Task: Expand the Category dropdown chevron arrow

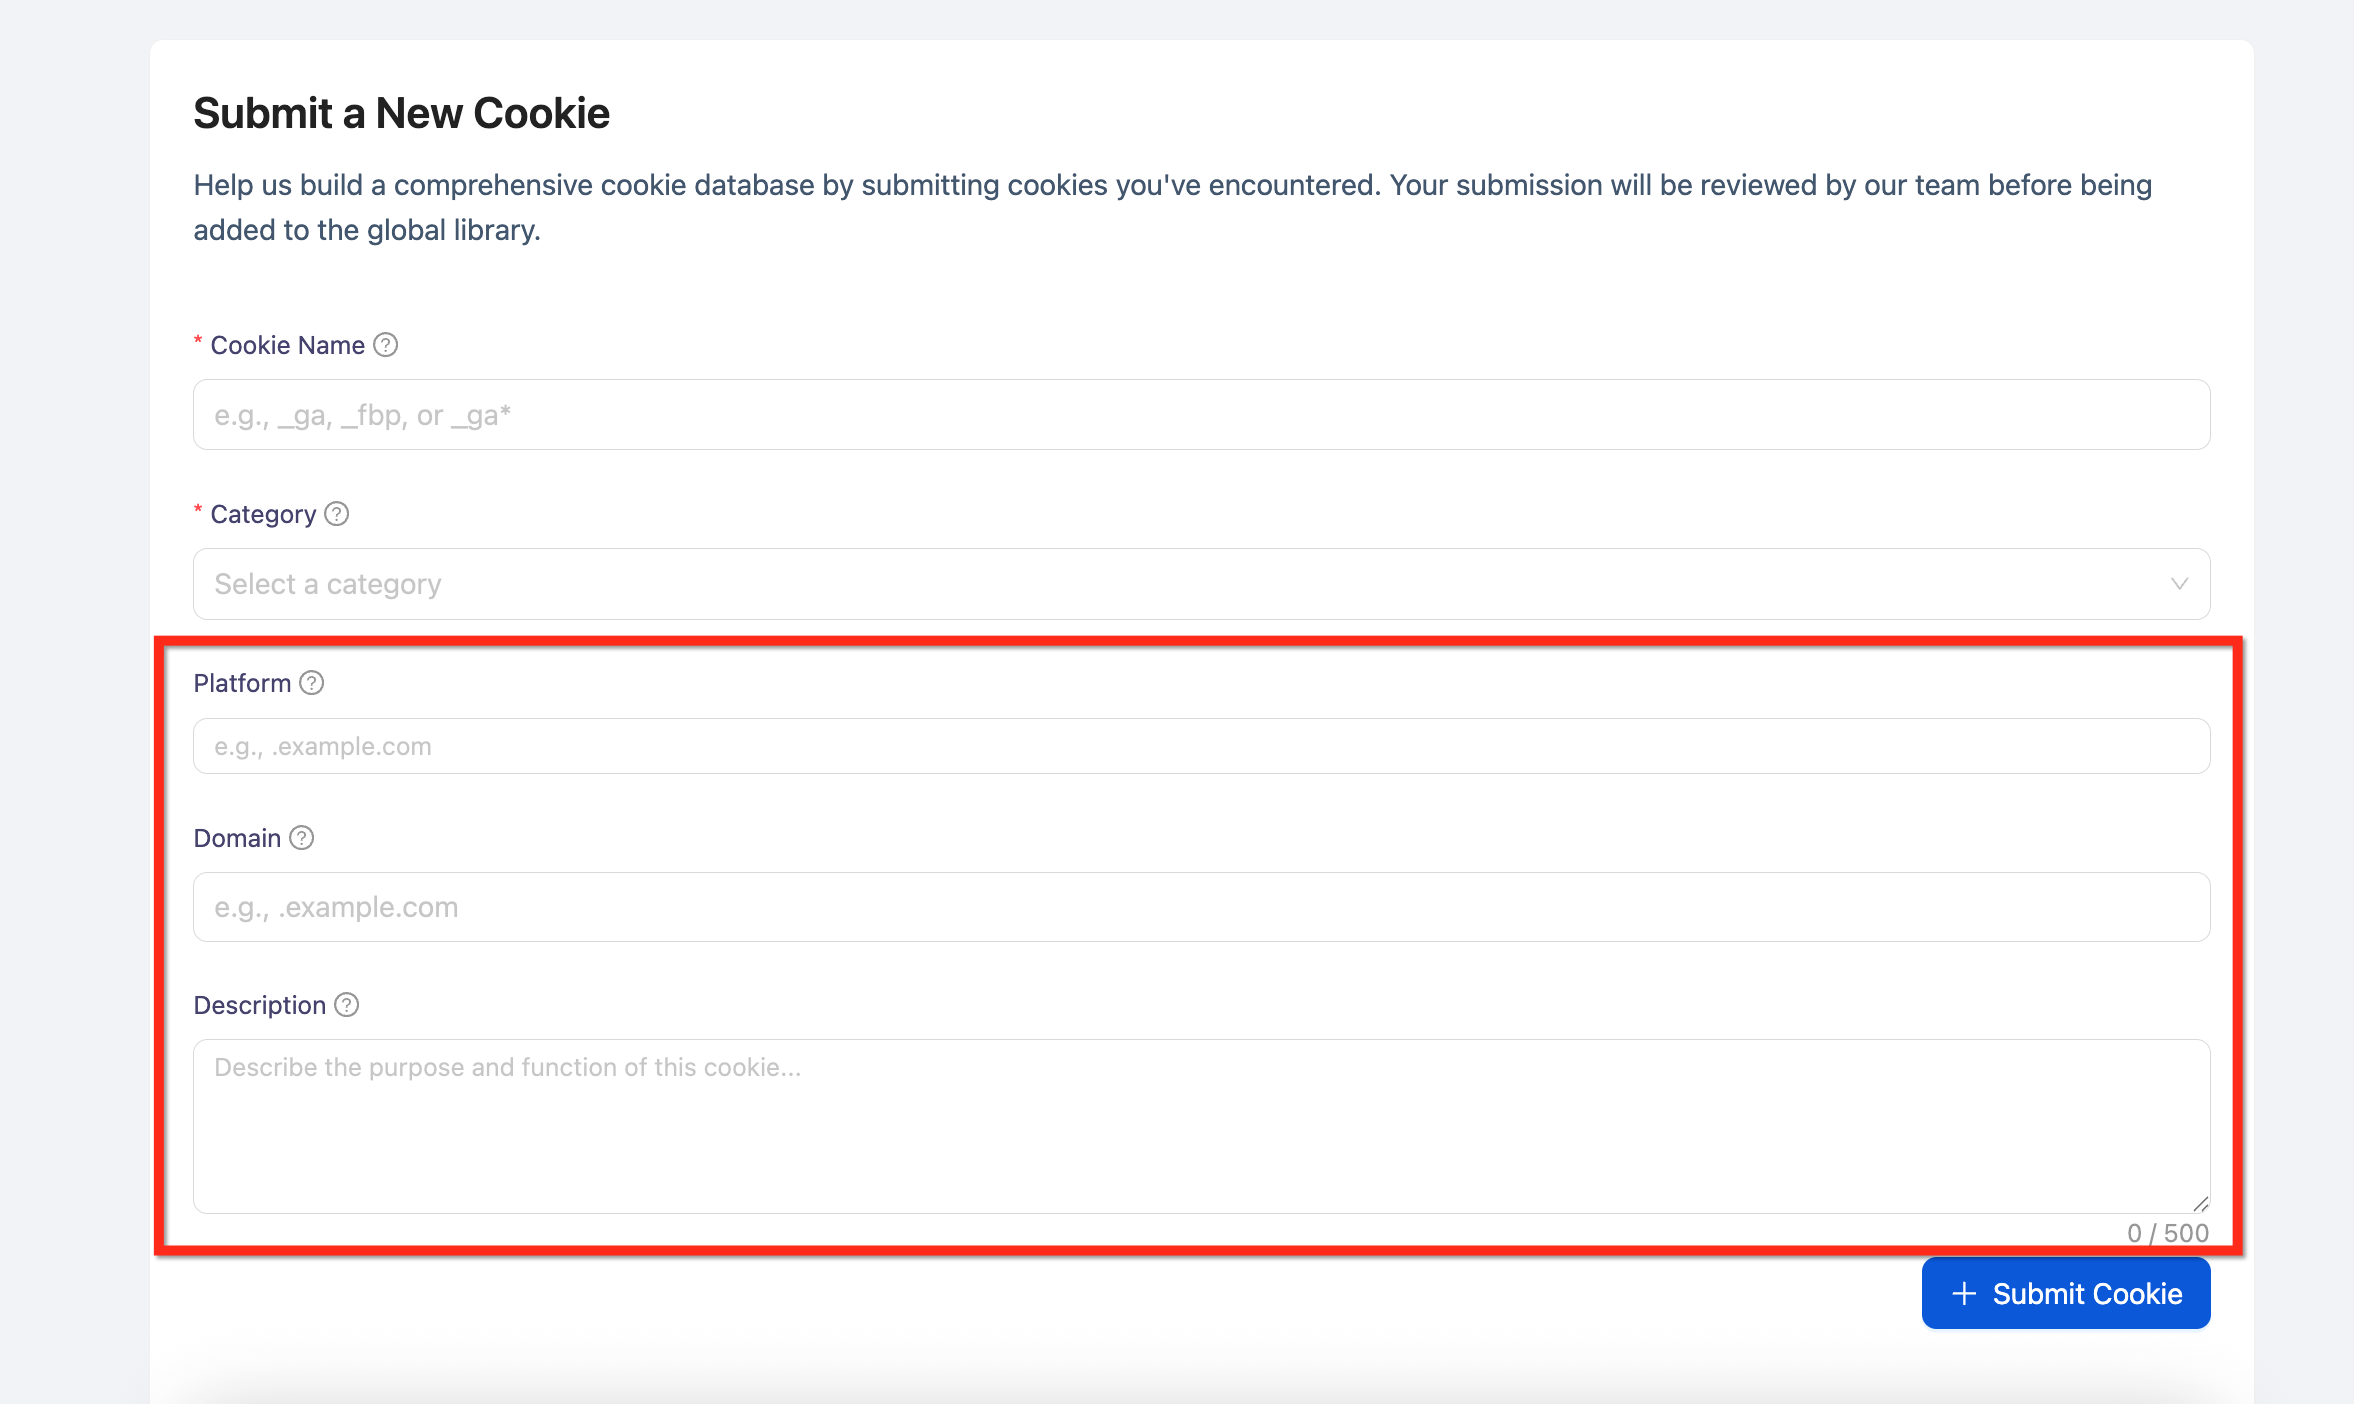Action: tap(2180, 584)
